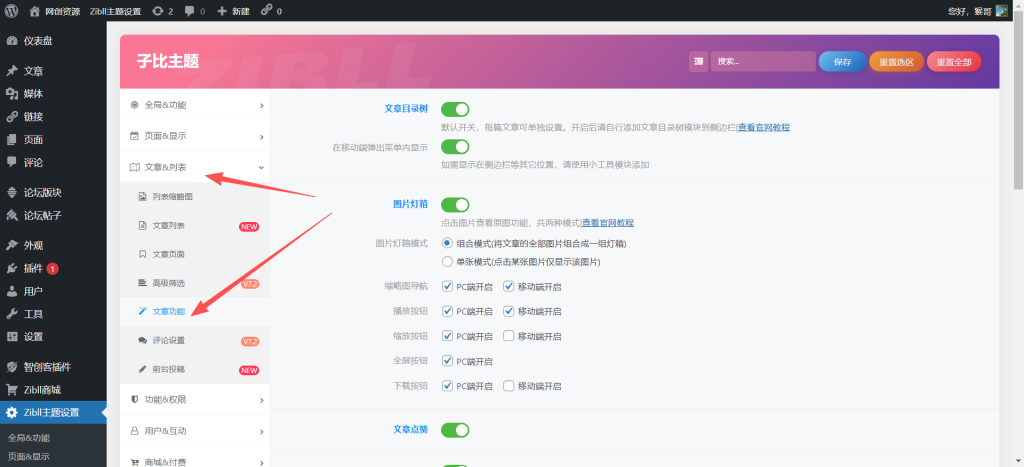Open Zibll主题设置 in admin bar
Image resolution: width=1024 pixels, height=467 pixels.
click(116, 11)
